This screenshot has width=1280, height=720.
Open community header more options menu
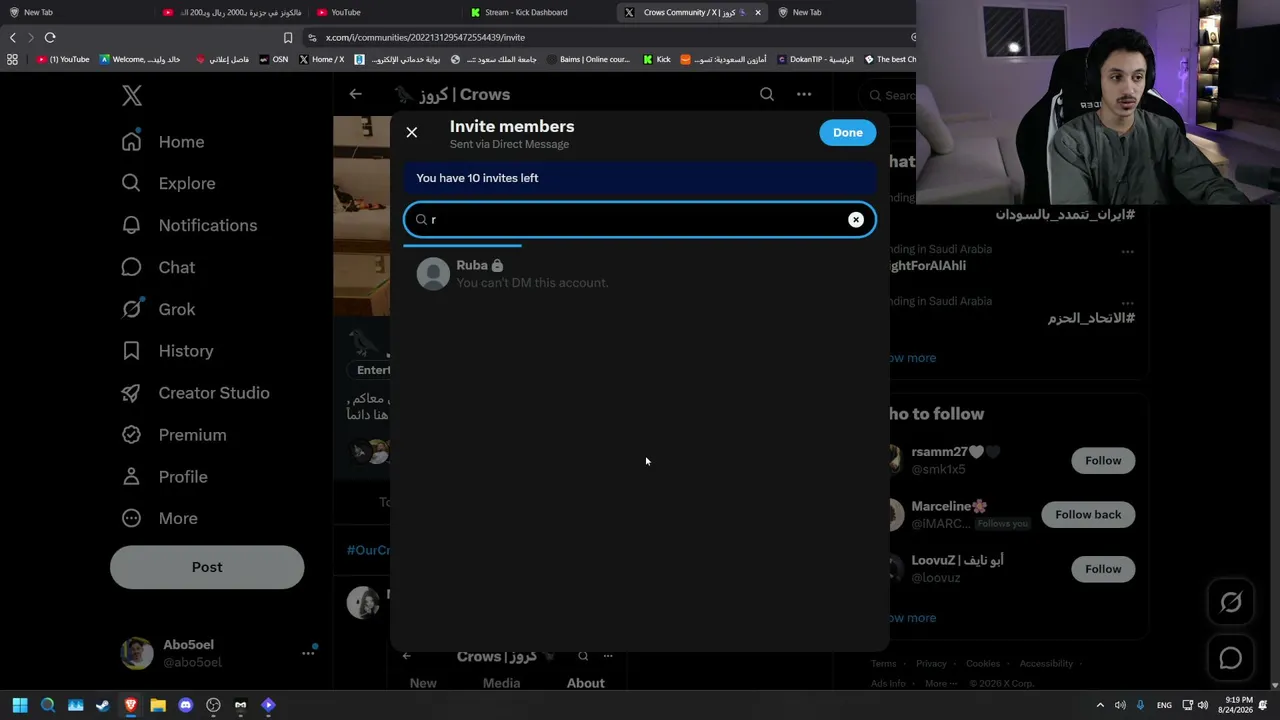tap(804, 94)
